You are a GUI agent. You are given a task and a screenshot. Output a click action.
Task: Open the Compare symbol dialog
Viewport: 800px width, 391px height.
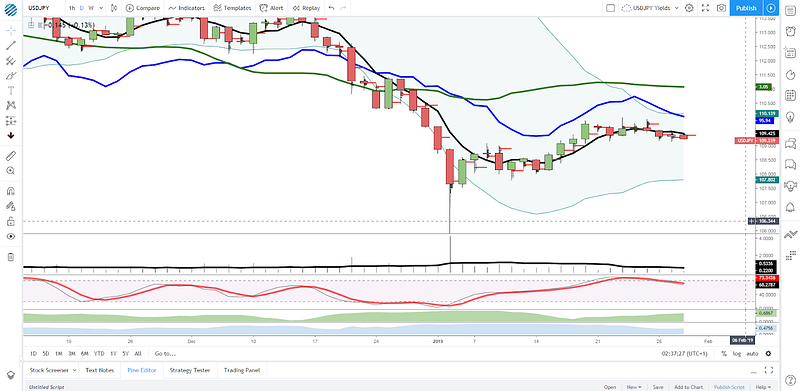143,8
